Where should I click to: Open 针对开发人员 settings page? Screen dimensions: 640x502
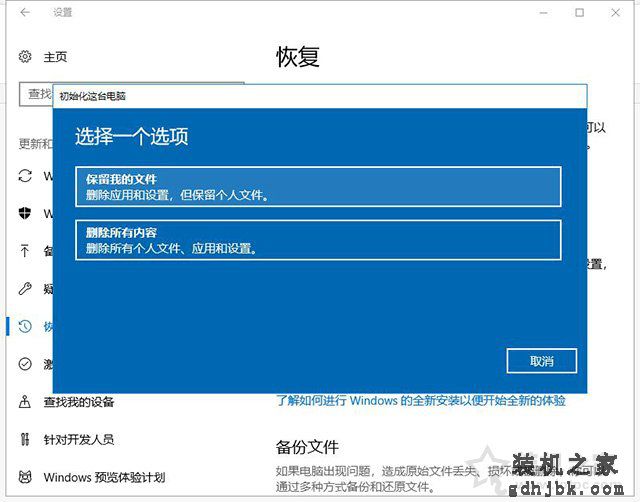79,440
